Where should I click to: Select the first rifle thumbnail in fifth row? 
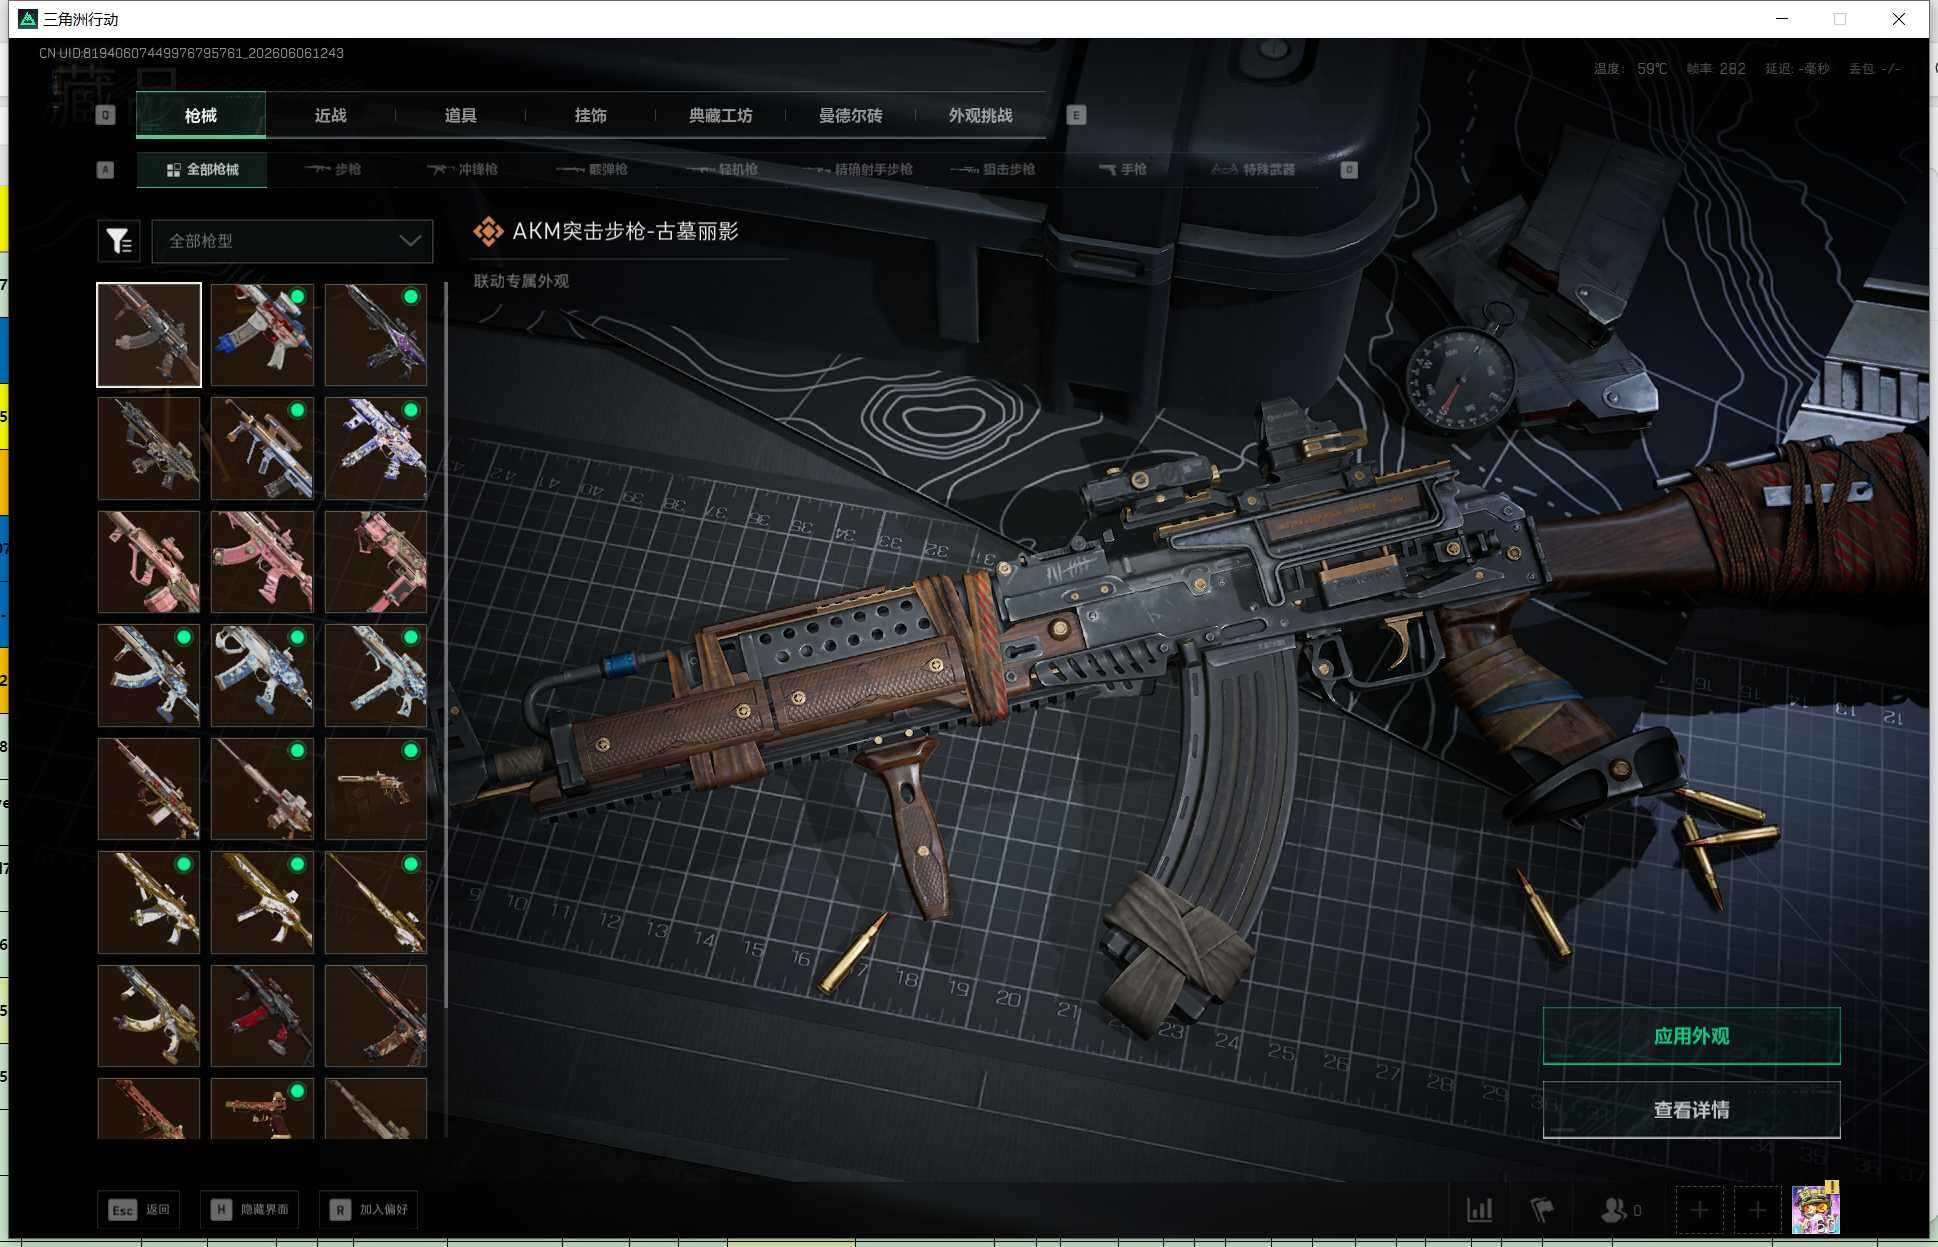click(x=149, y=789)
